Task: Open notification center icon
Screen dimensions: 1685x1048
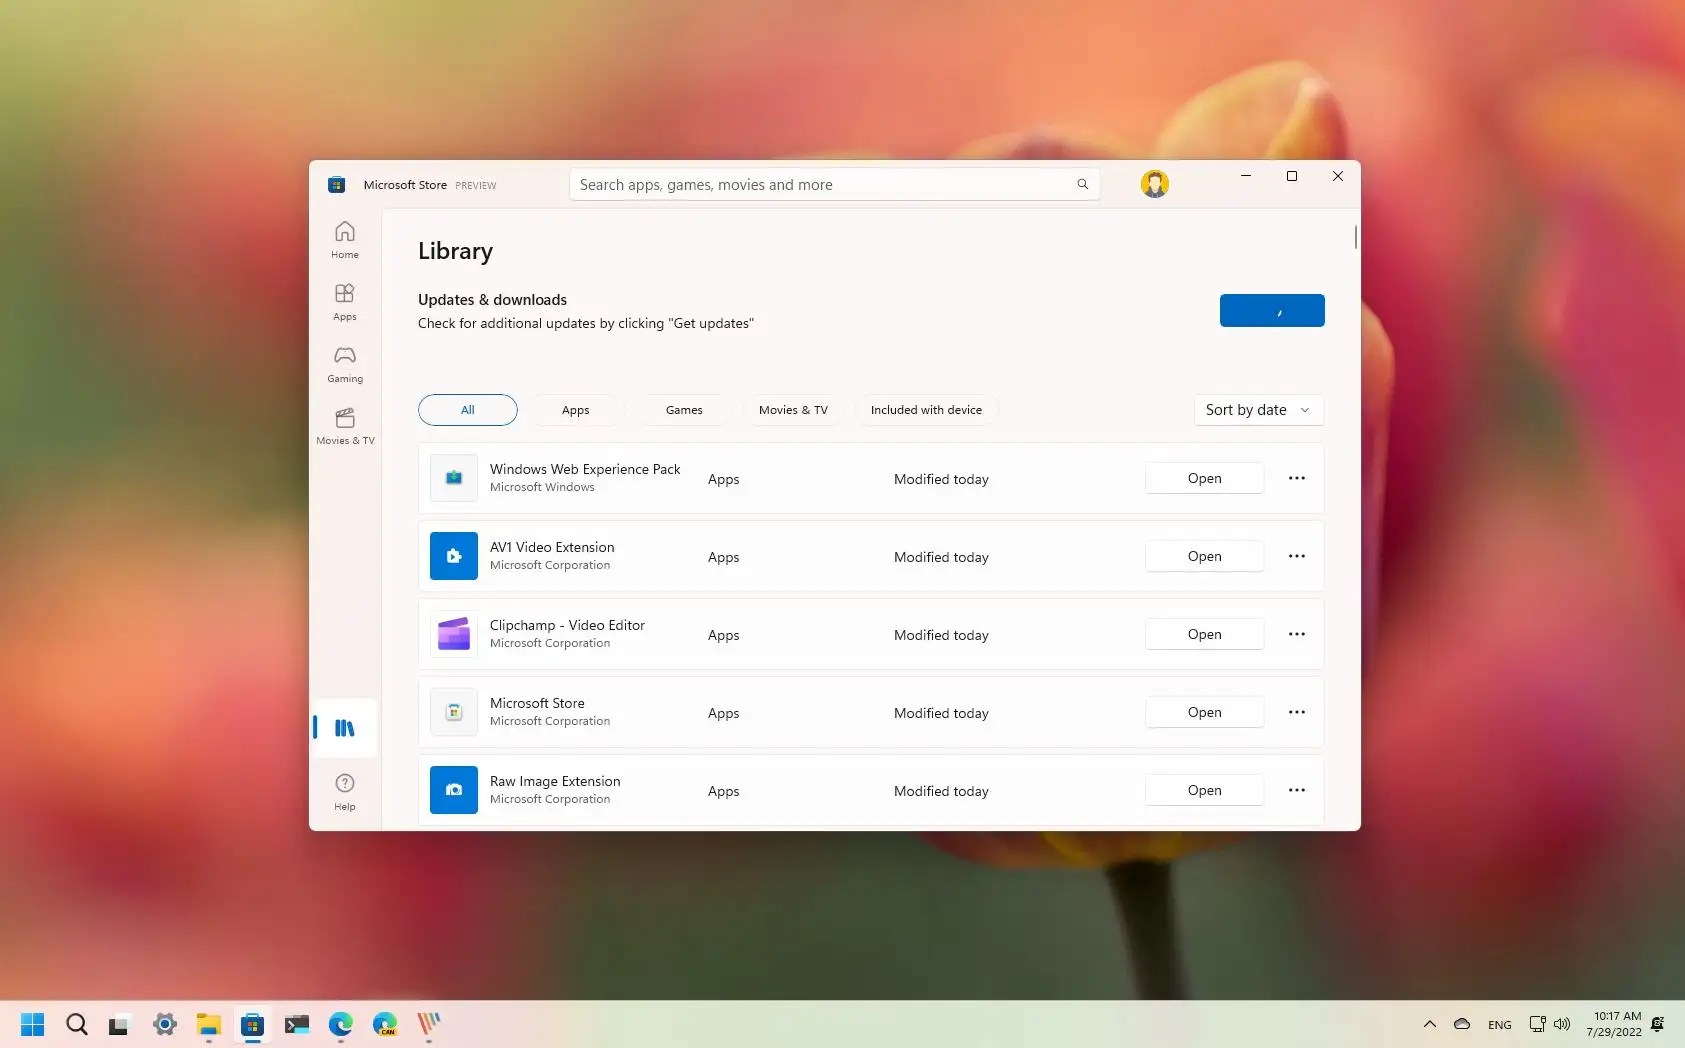Action: pos(1658,1024)
